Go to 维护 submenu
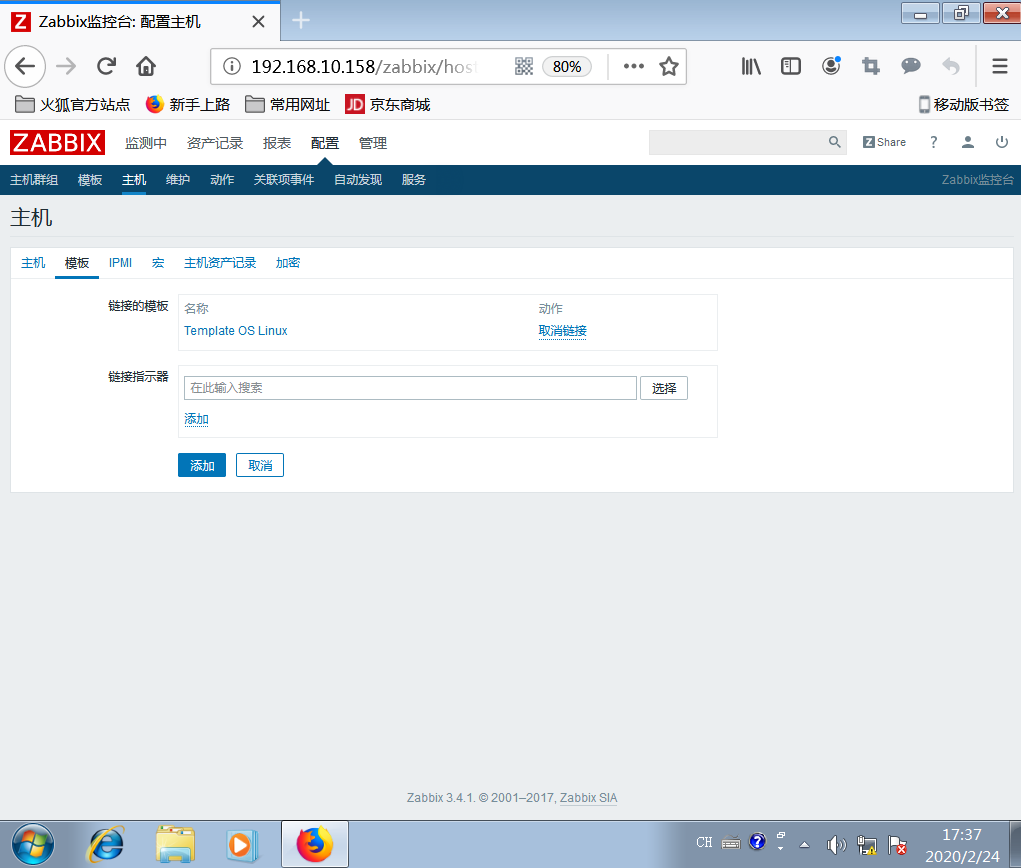1021x868 pixels. [178, 180]
